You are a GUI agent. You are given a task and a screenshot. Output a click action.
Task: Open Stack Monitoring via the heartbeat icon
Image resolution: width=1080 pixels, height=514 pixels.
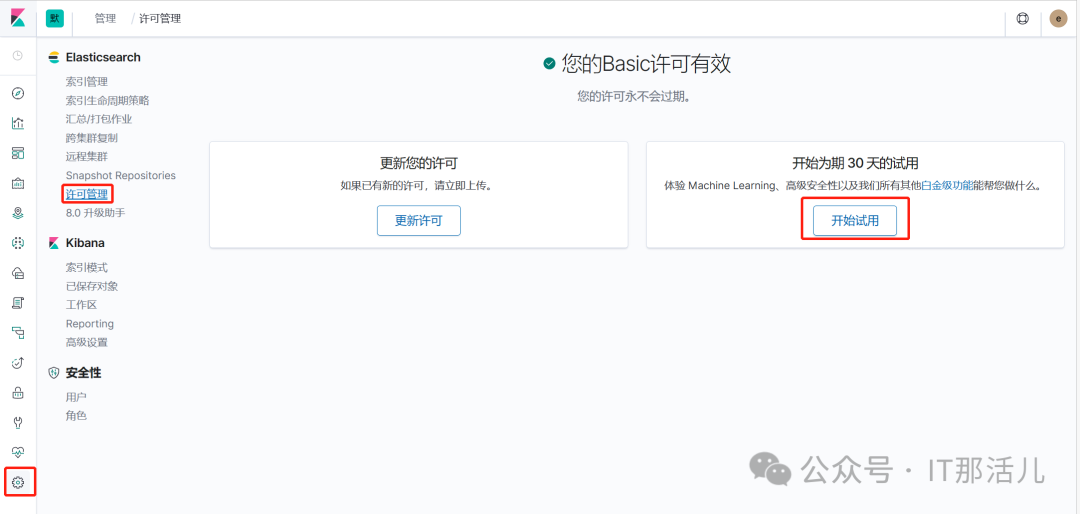pyautogui.click(x=18, y=452)
